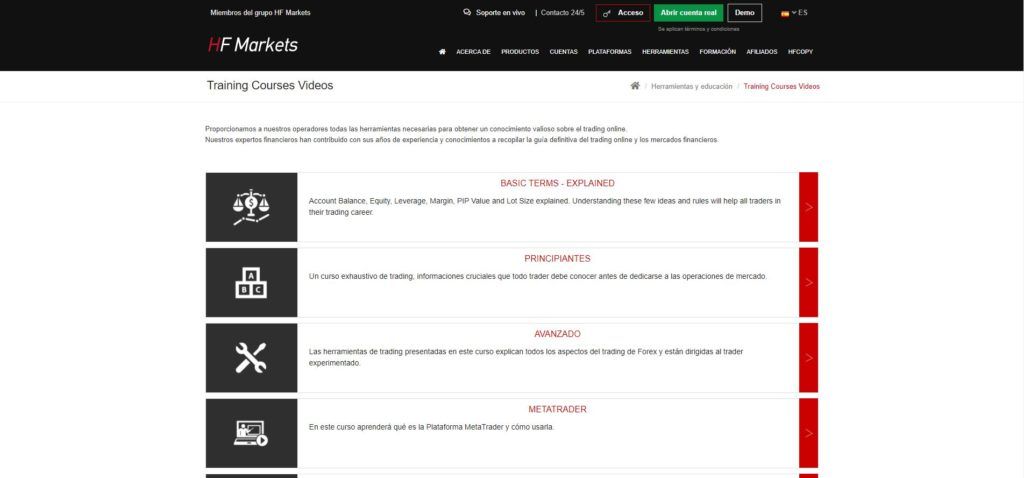The height and width of the screenshot is (478, 1024).
Task: Click the Account Balance, Equity description text
Action: click(x=545, y=206)
